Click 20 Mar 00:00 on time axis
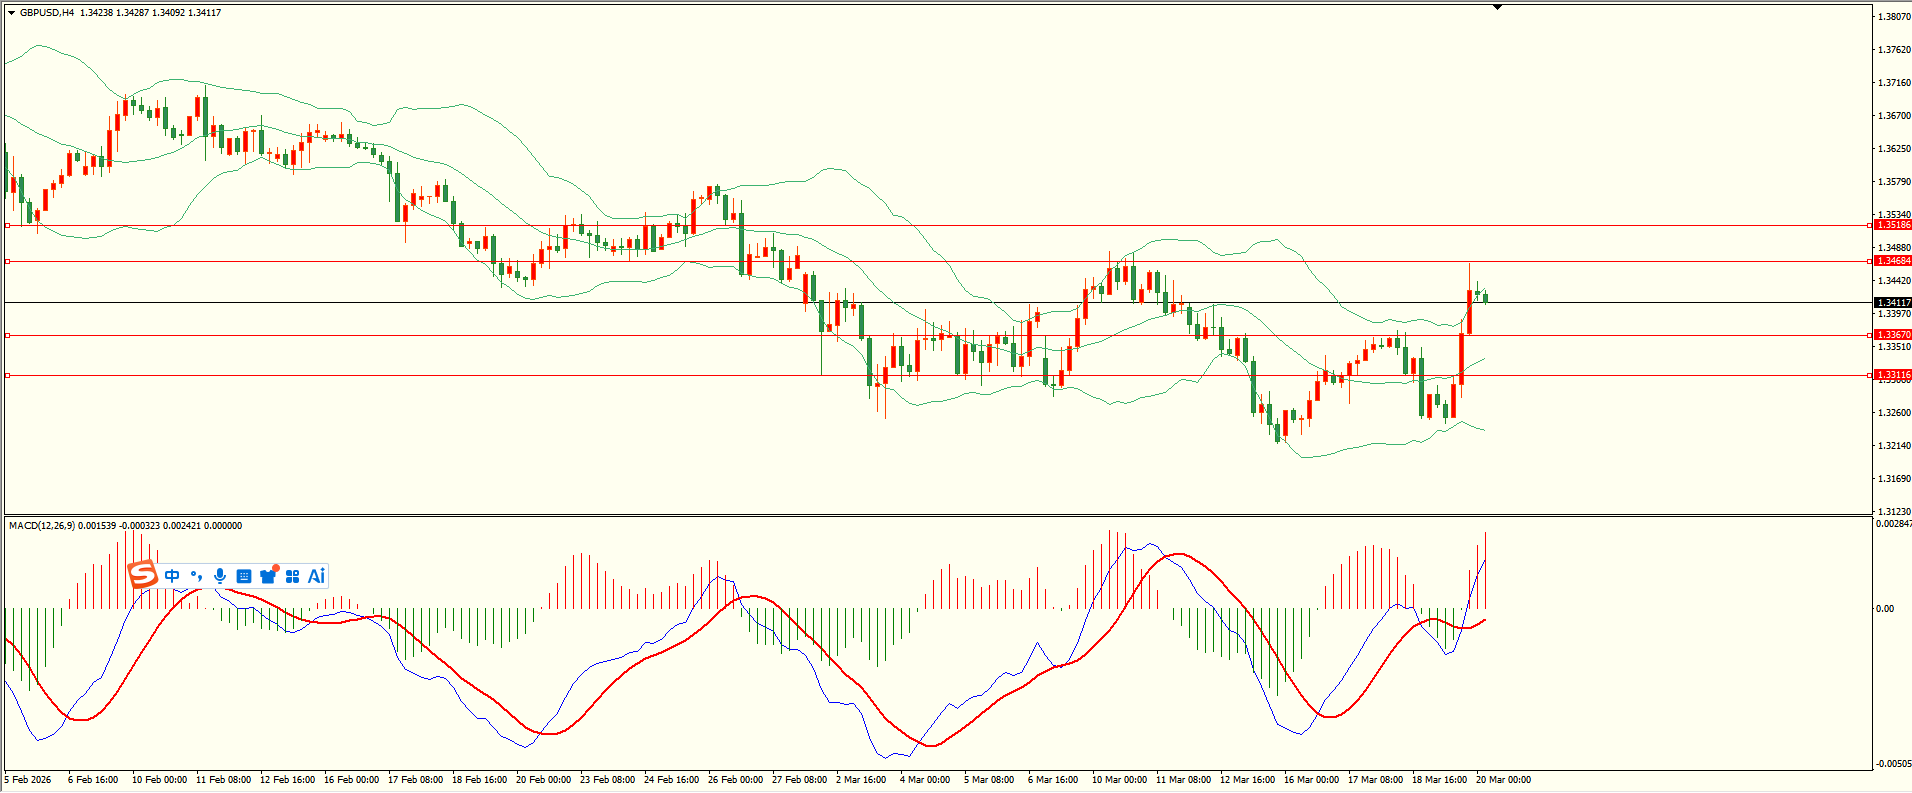 [x=1503, y=780]
